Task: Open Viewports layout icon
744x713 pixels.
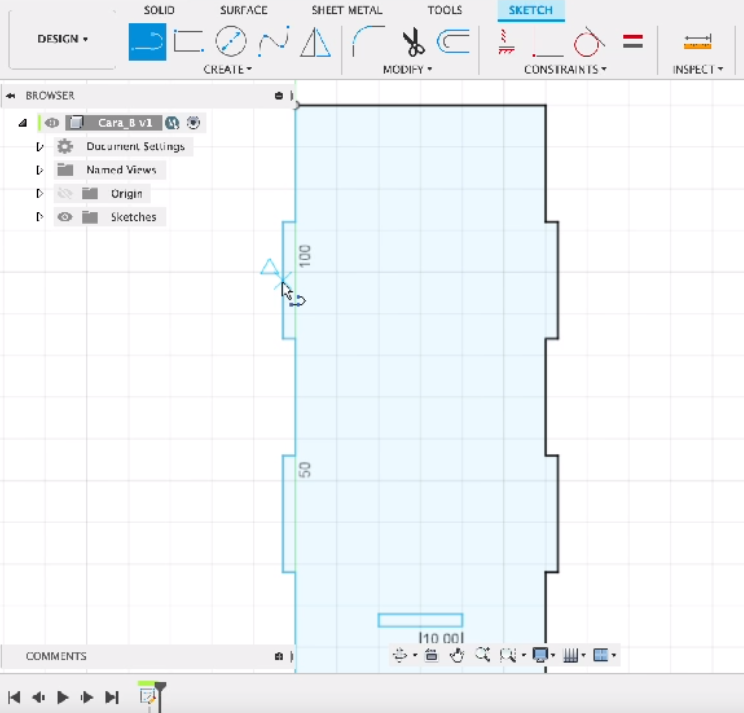Action: coord(601,655)
